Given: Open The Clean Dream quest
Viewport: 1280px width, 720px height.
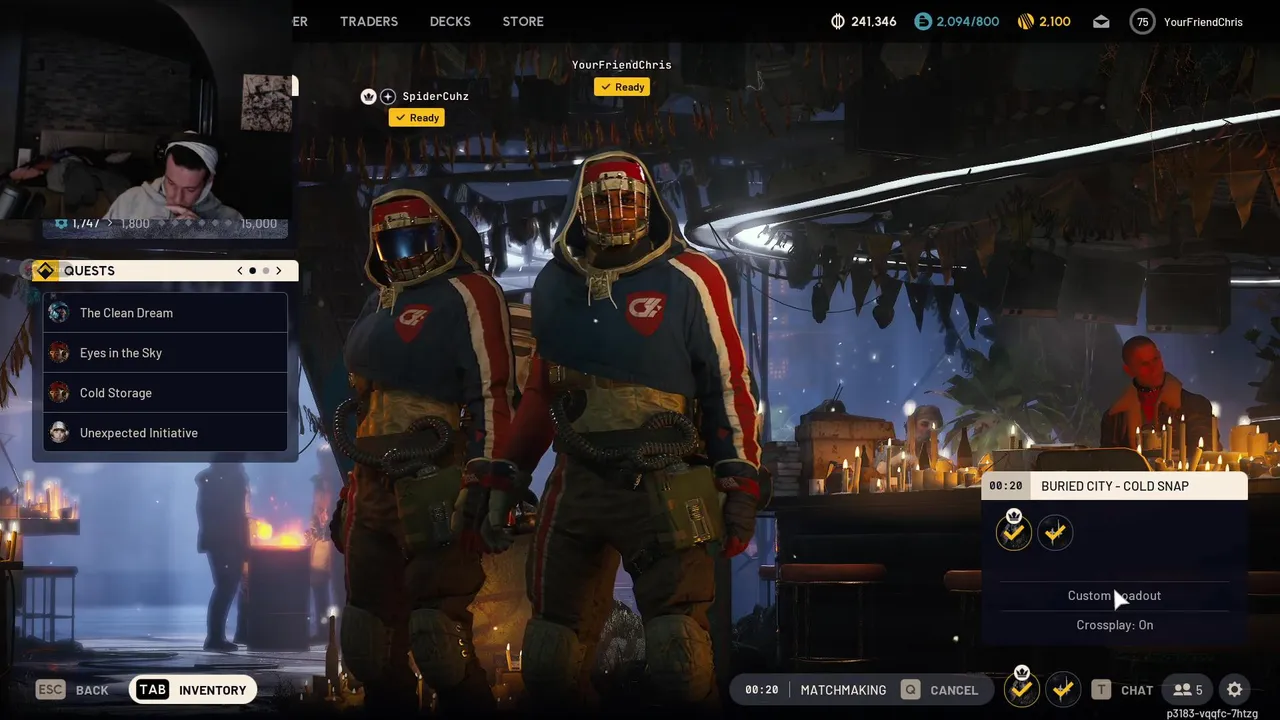Looking at the screenshot, I should click(165, 313).
